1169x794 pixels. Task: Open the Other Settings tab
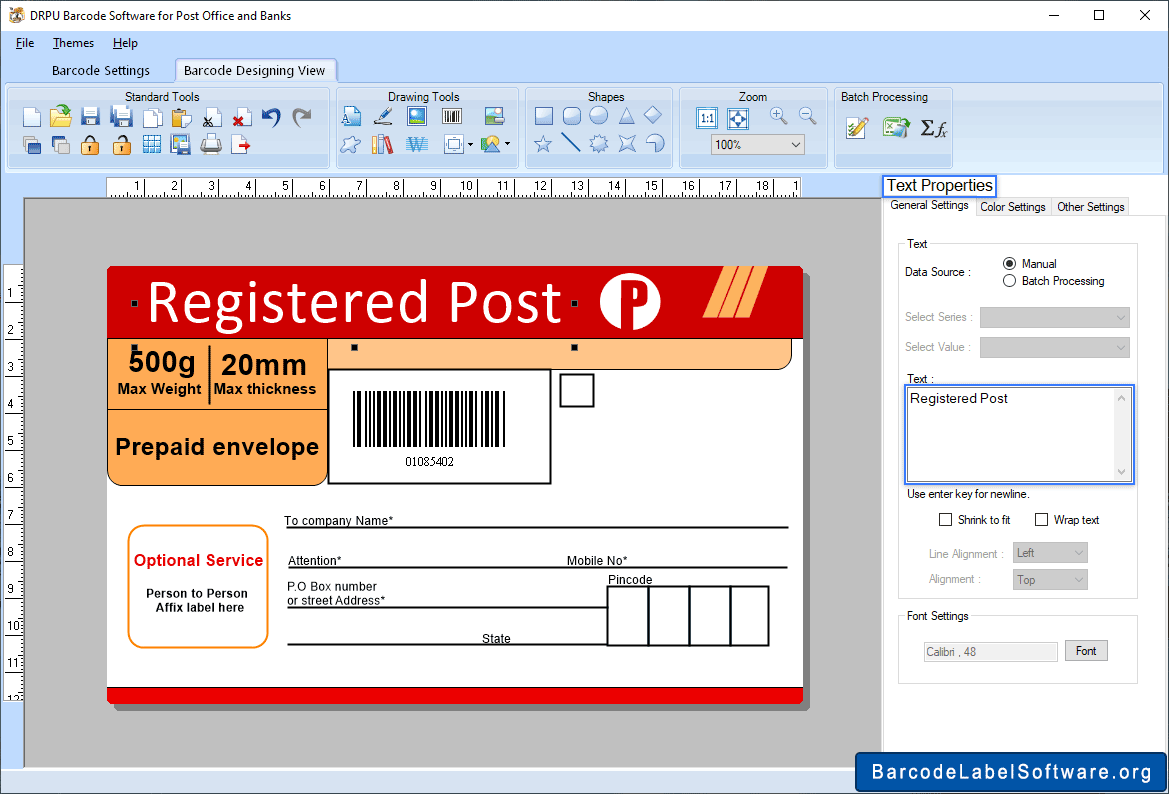[x=1090, y=207]
